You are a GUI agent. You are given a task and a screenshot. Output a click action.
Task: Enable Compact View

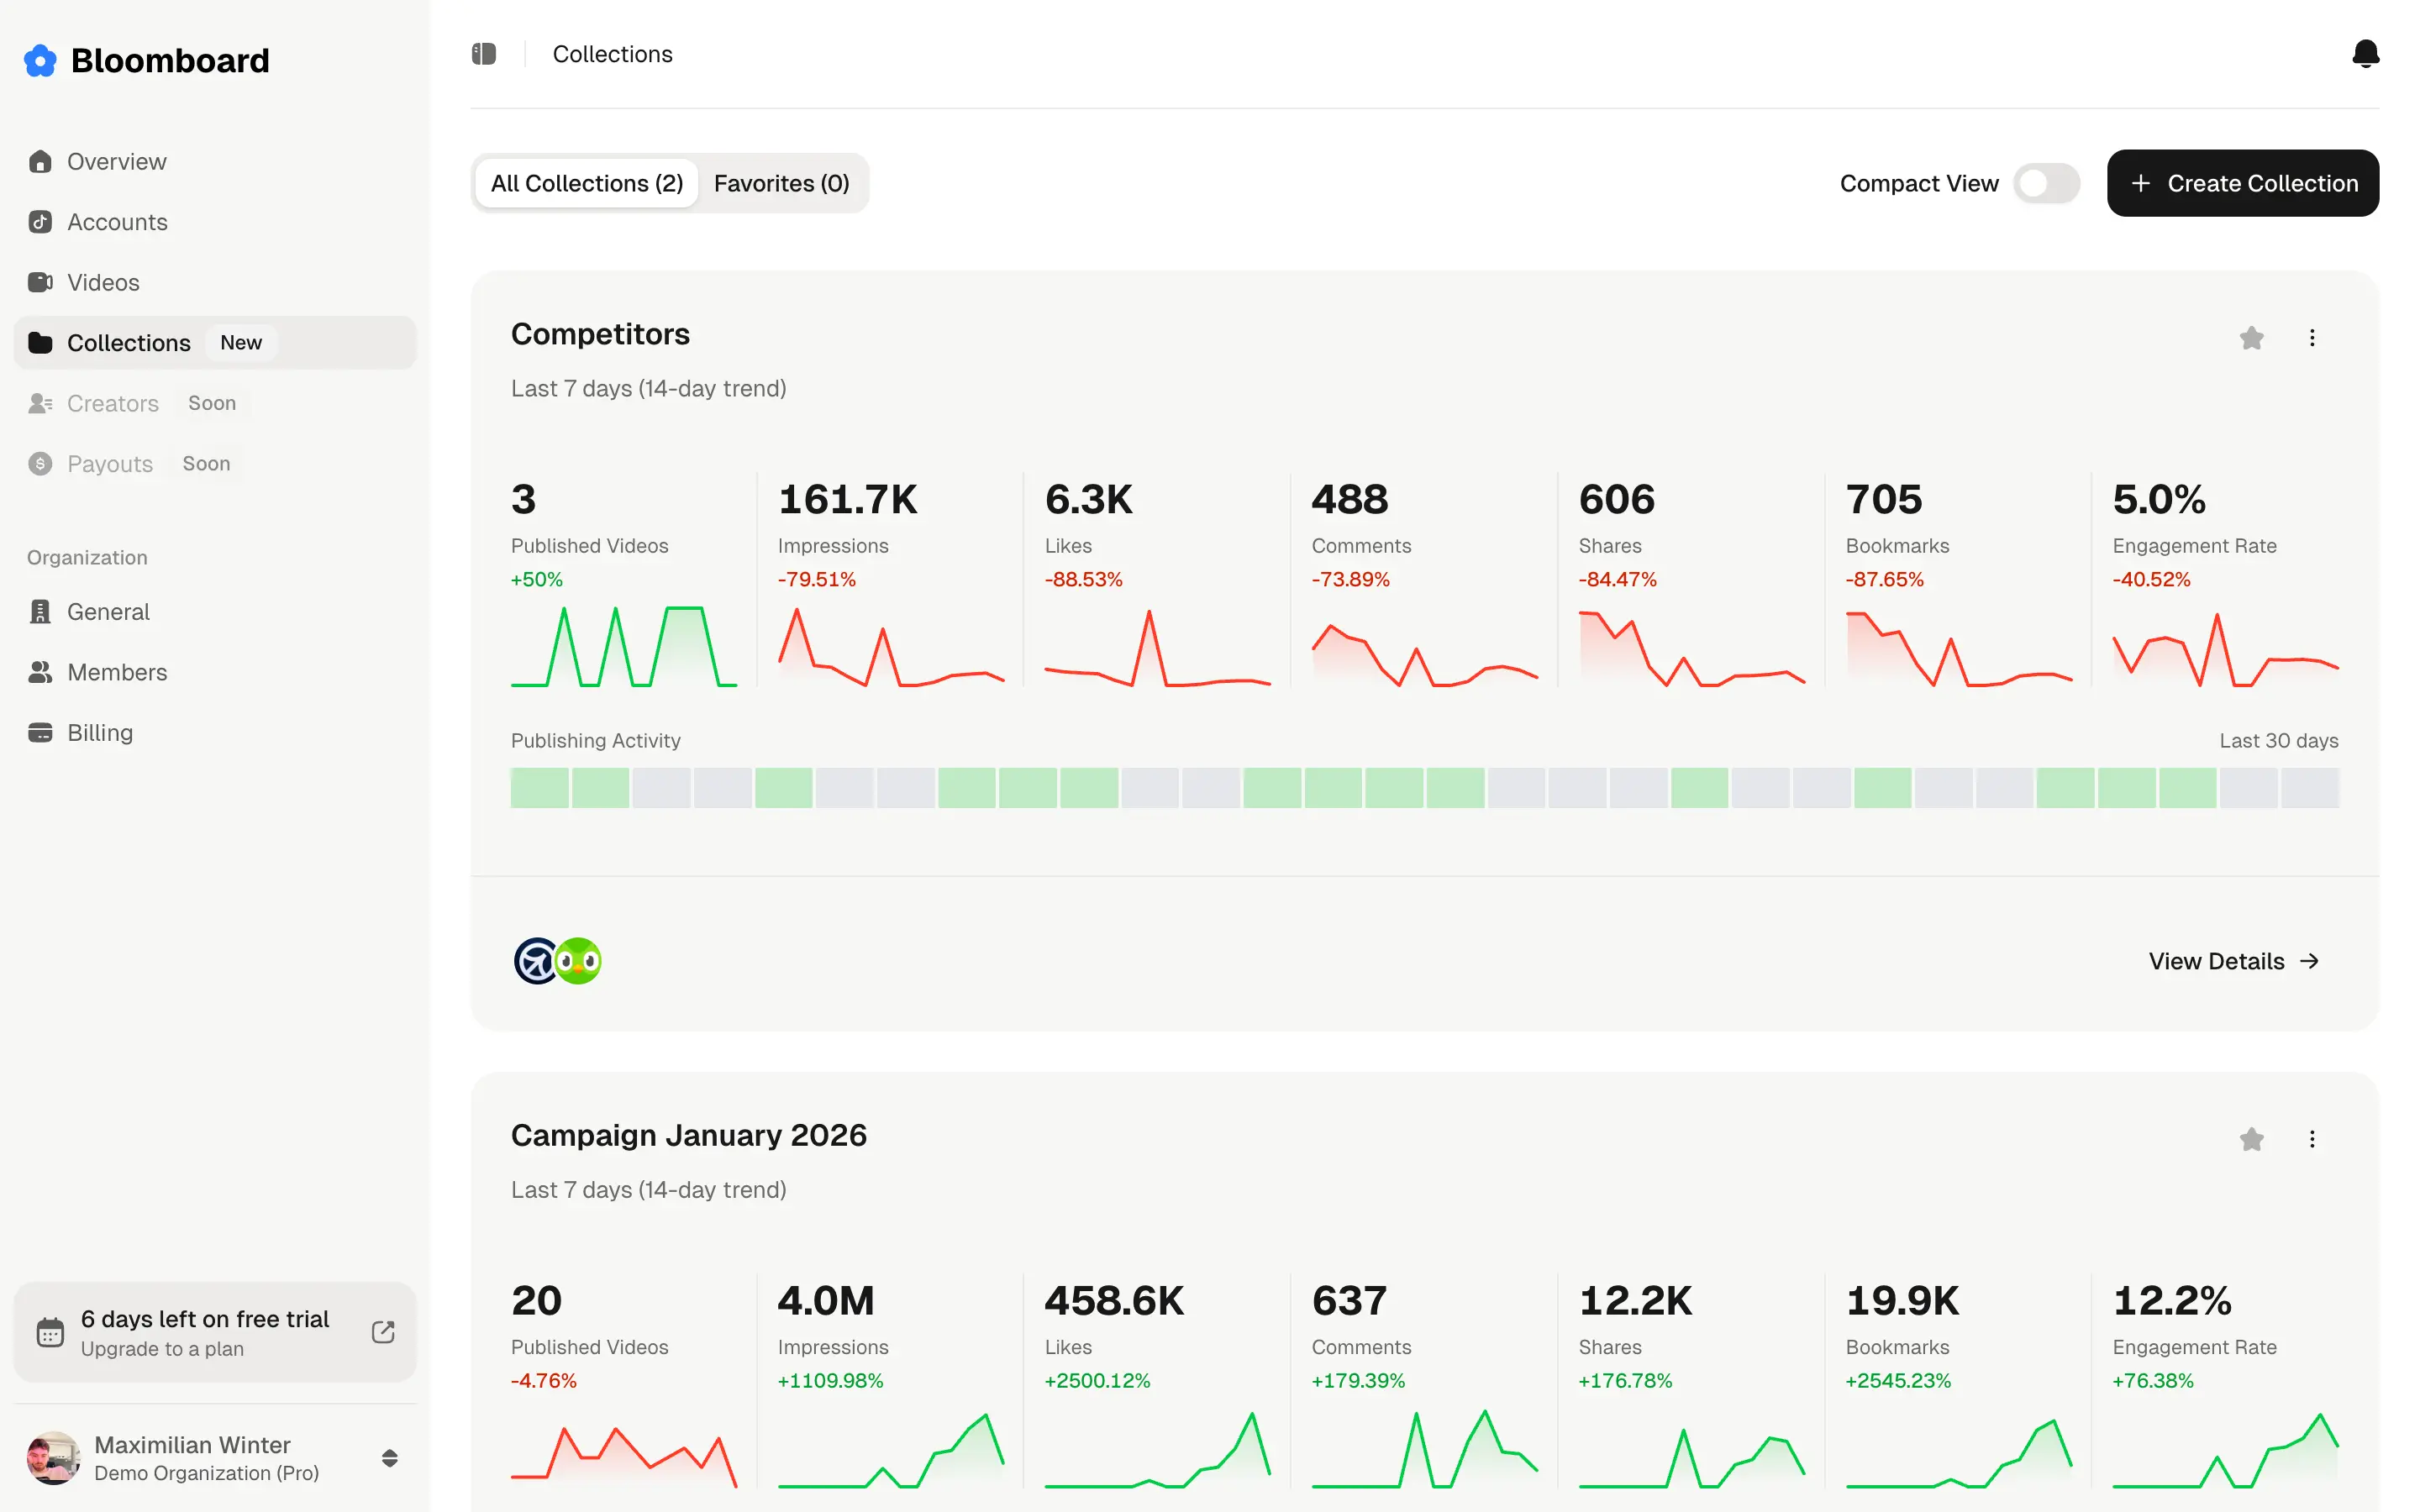pos(2046,183)
